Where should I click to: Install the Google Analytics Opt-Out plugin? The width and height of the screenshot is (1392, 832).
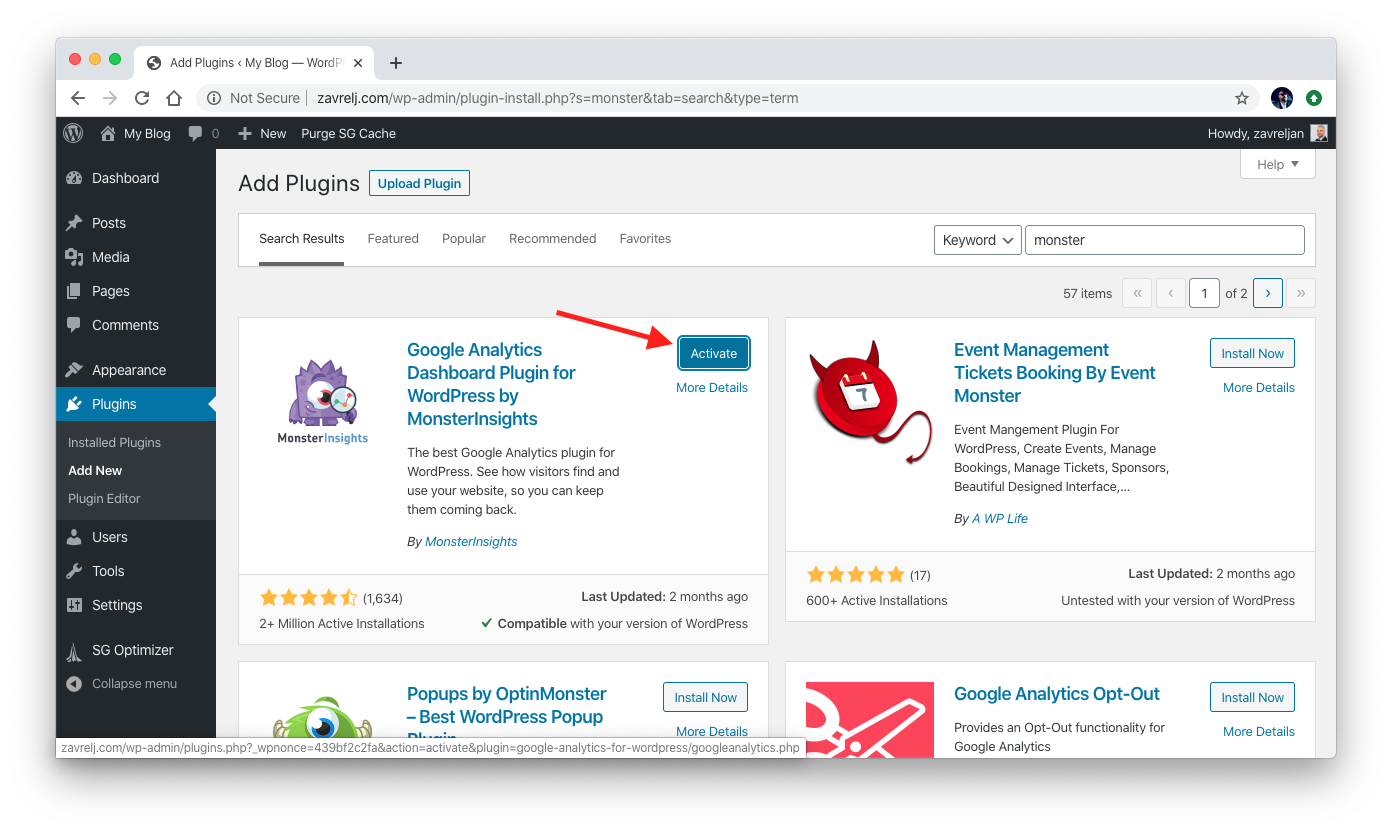(x=1252, y=697)
